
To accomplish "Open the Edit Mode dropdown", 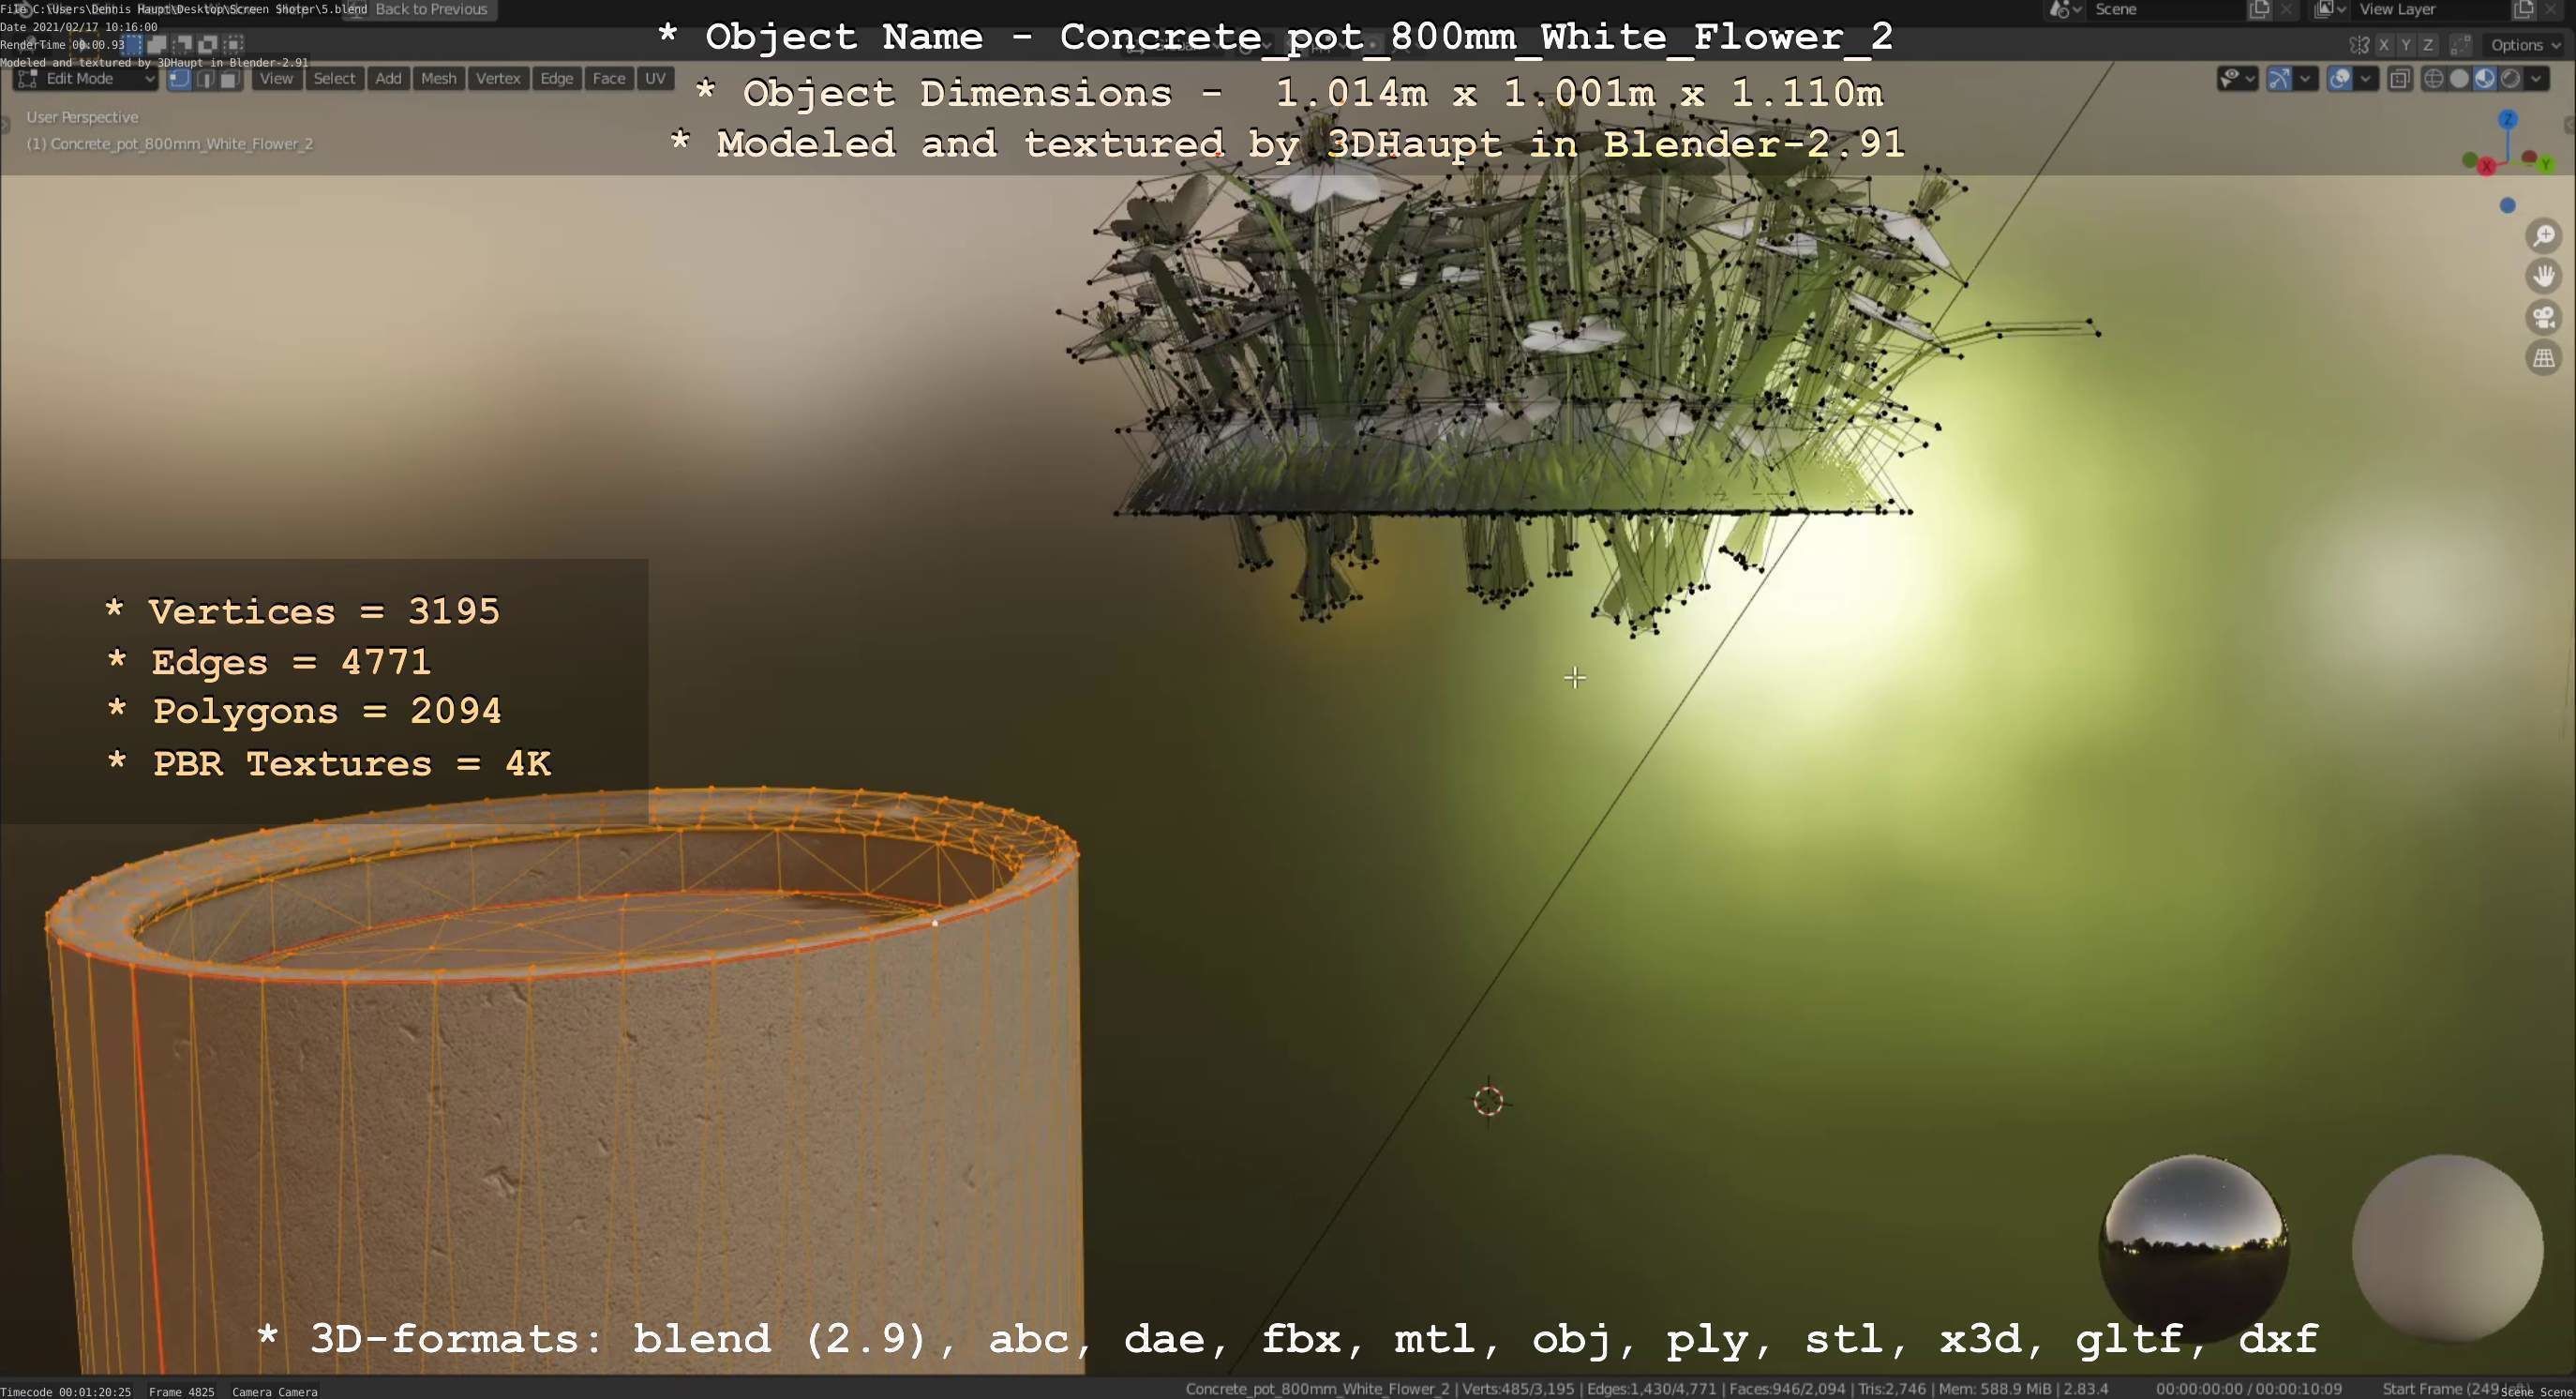I will (87, 79).
